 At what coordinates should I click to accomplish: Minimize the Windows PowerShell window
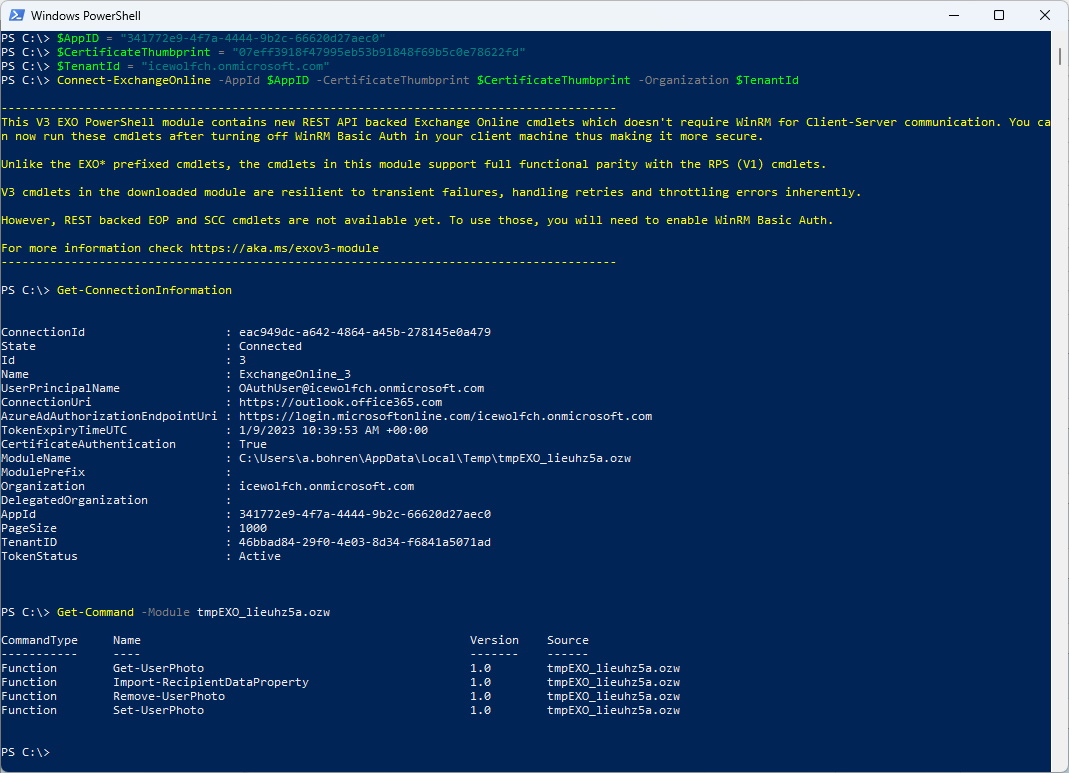point(954,15)
